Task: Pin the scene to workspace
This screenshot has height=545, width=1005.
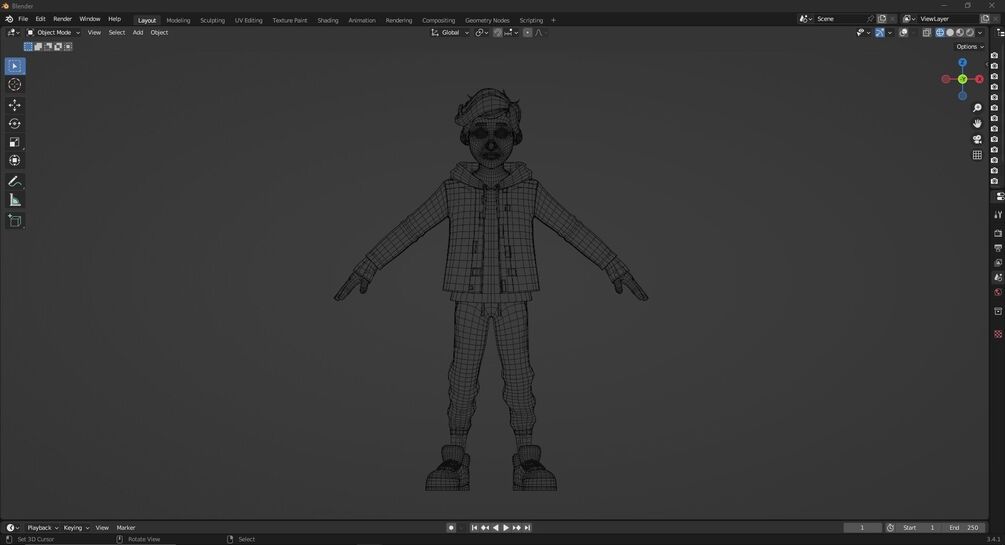Action: pyautogui.click(x=870, y=19)
